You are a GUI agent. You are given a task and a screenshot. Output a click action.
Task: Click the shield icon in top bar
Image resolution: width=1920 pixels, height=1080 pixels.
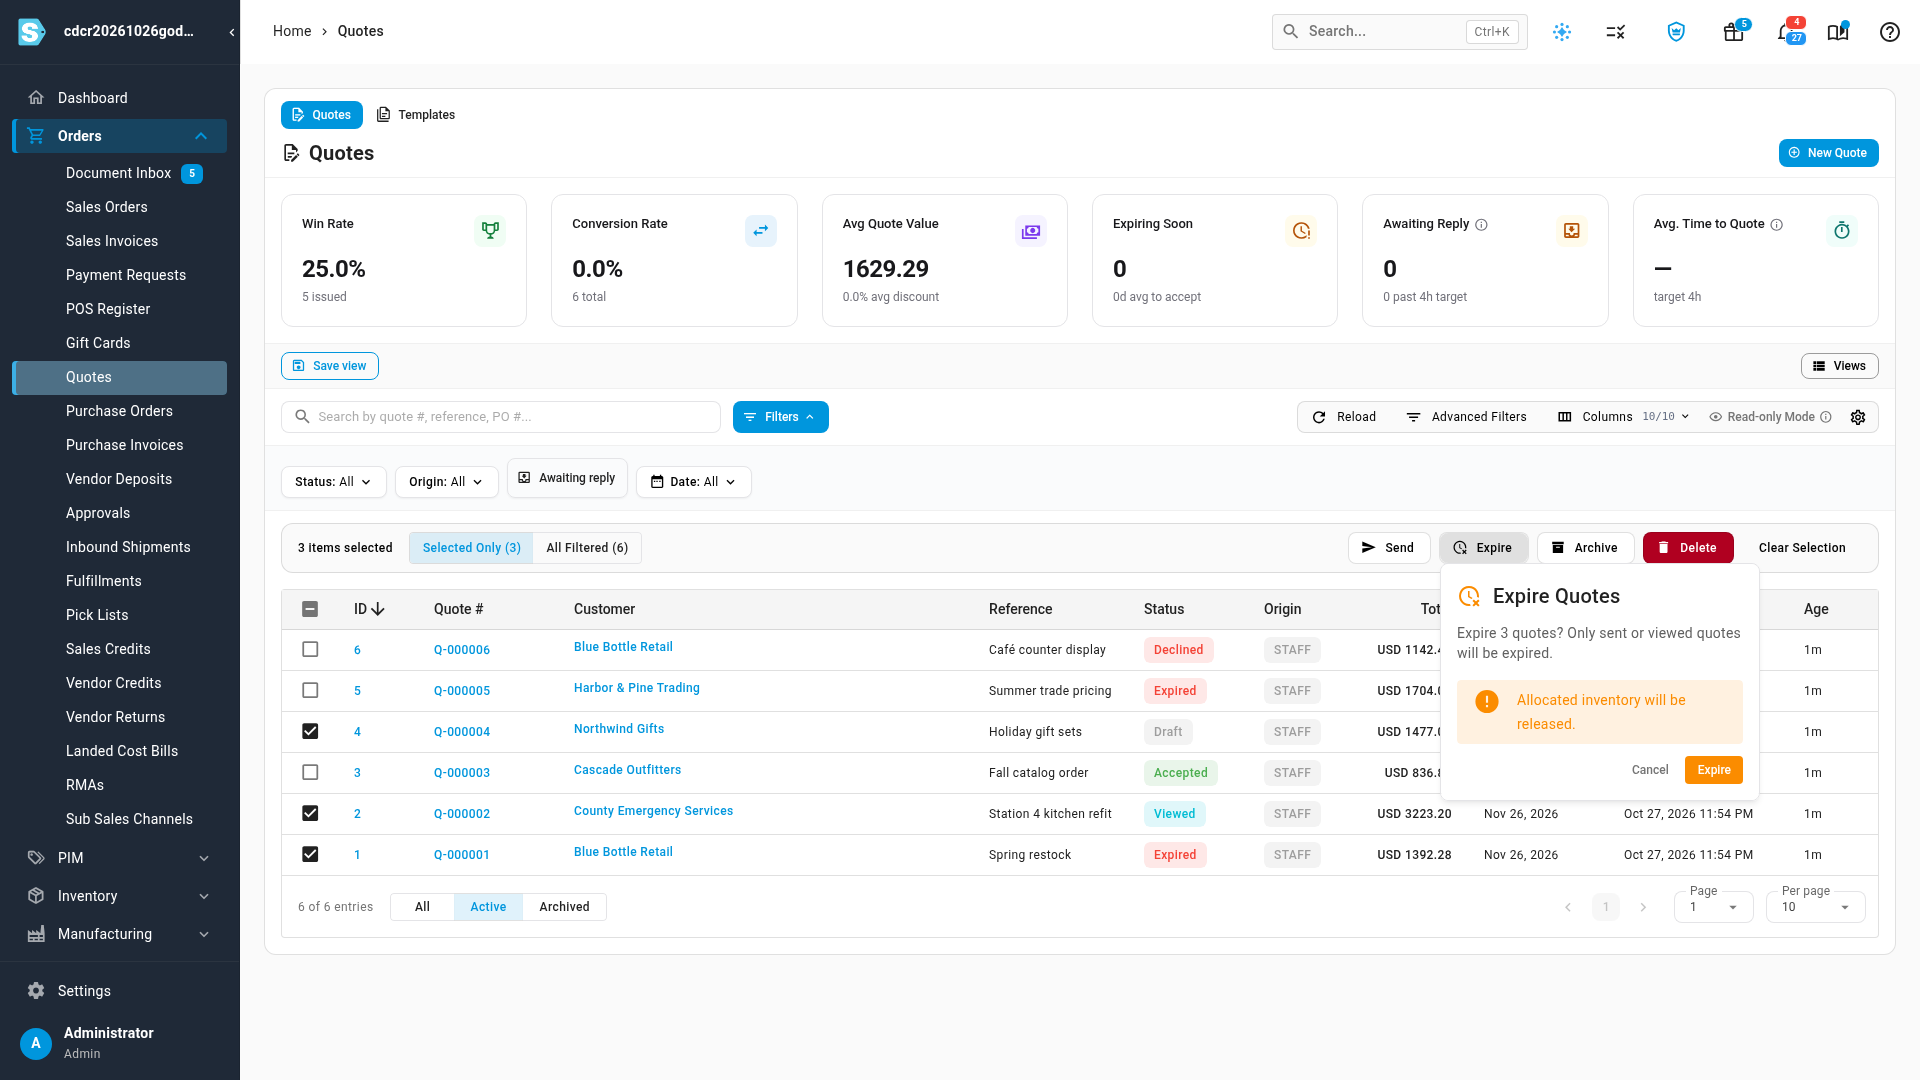click(x=1676, y=32)
